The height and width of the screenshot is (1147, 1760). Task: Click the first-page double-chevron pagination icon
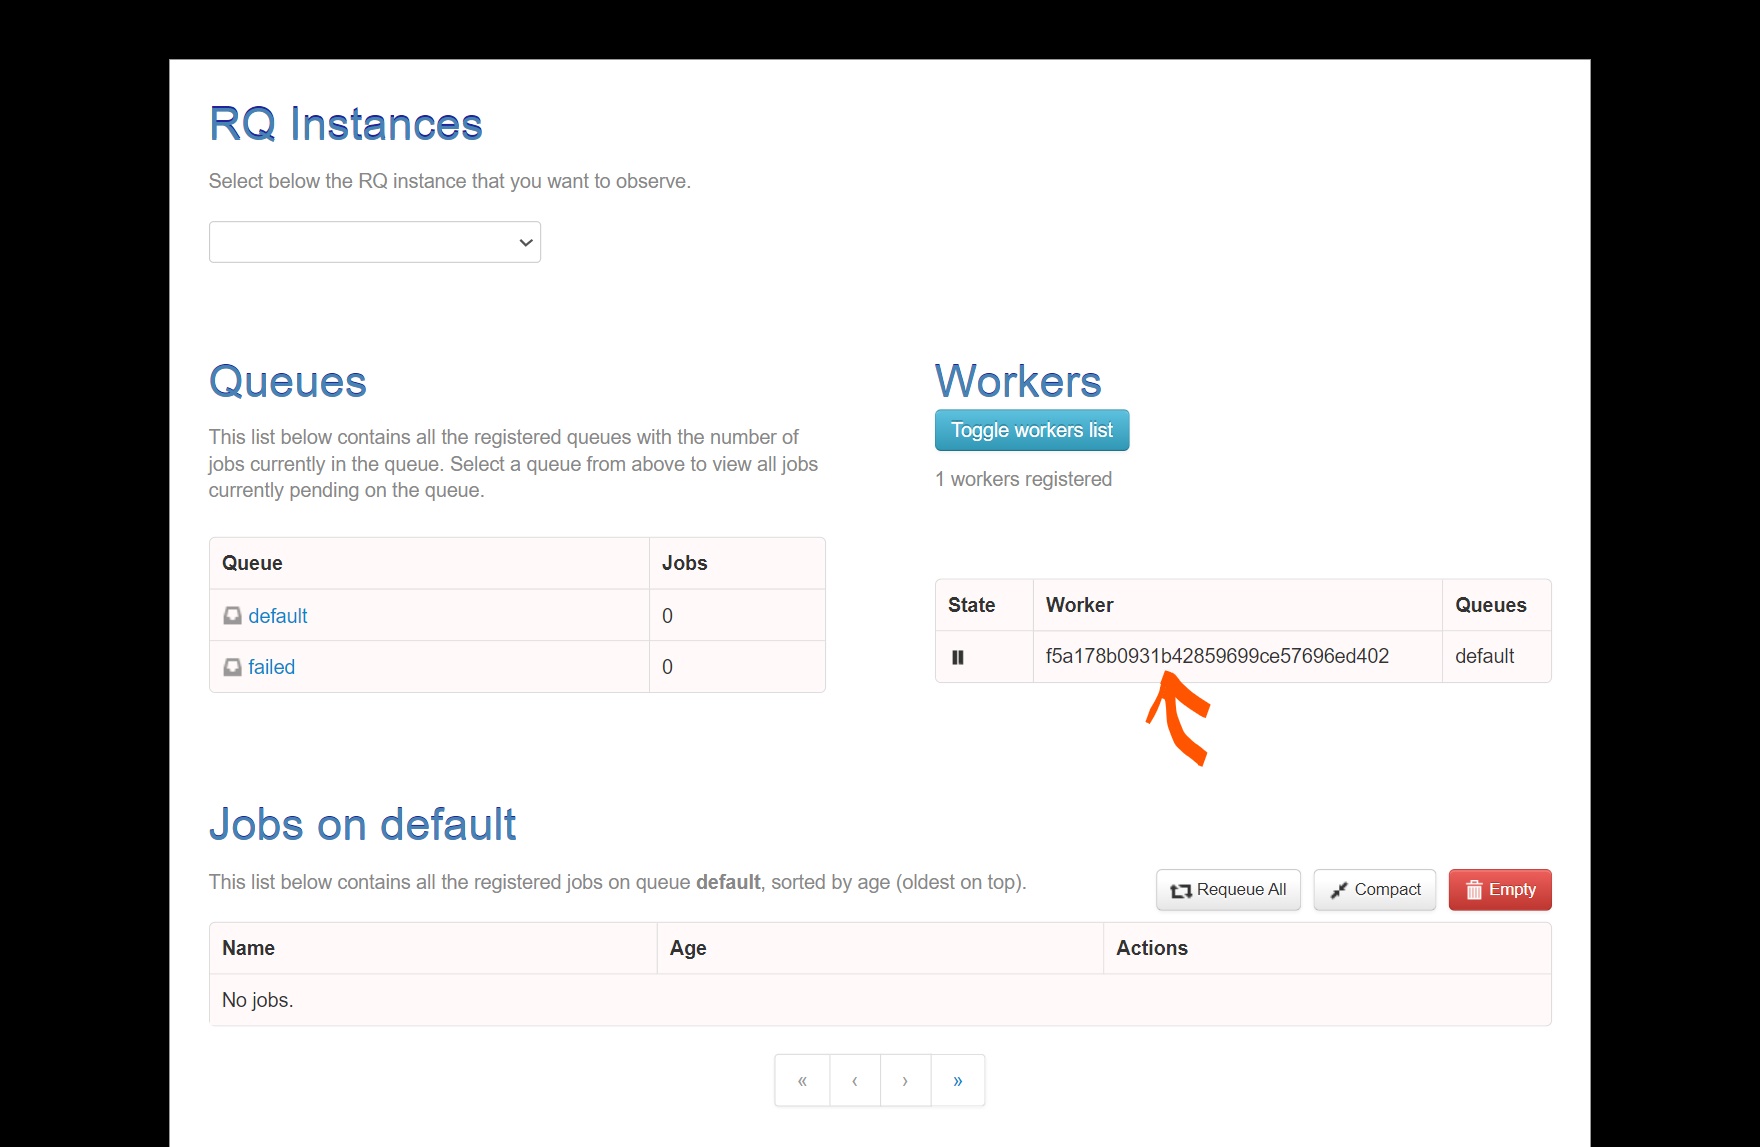click(x=801, y=1080)
